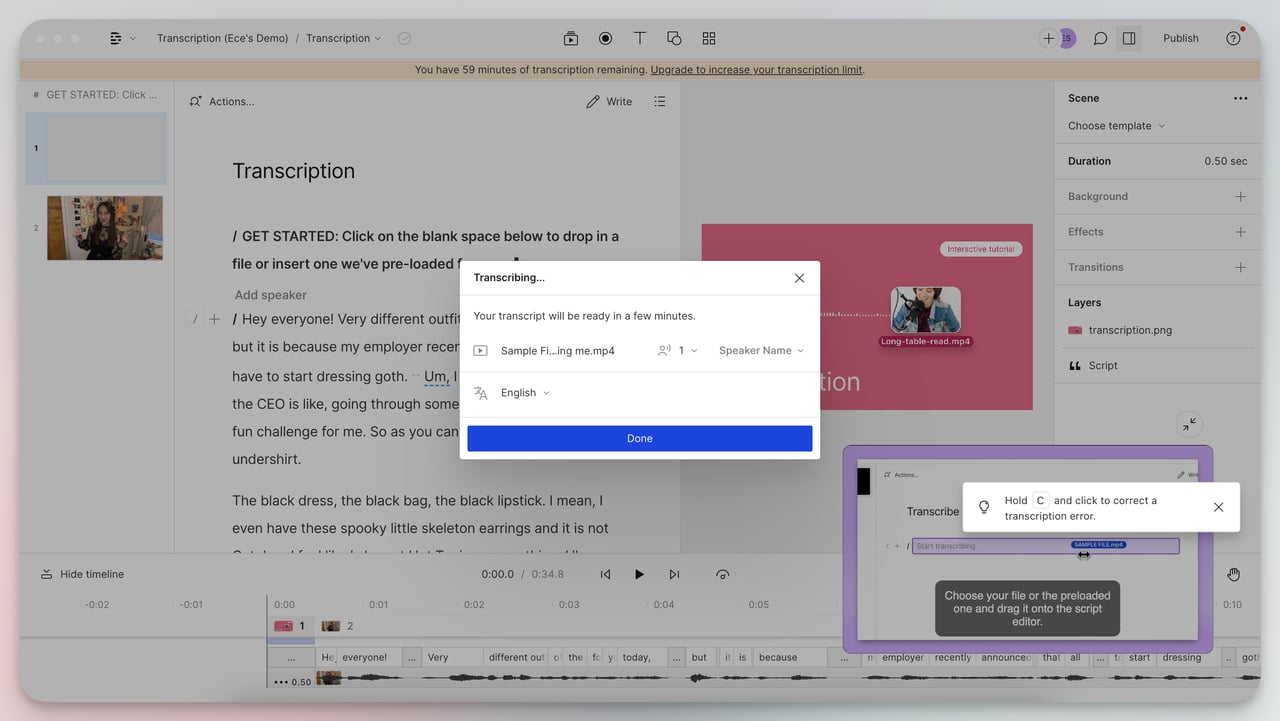The image size is (1280, 721).
Task: Open the media library icon in the toolbar
Action: [570, 38]
